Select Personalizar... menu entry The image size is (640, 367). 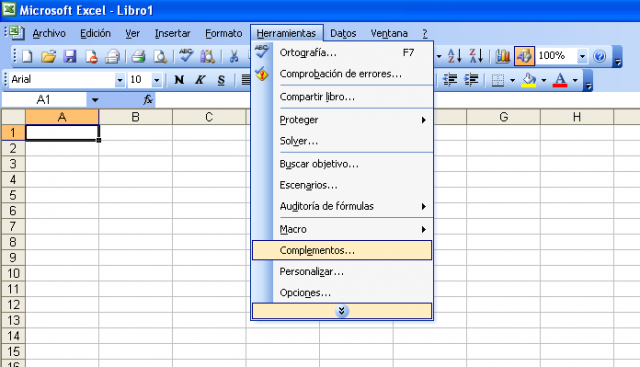click(342, 271)
